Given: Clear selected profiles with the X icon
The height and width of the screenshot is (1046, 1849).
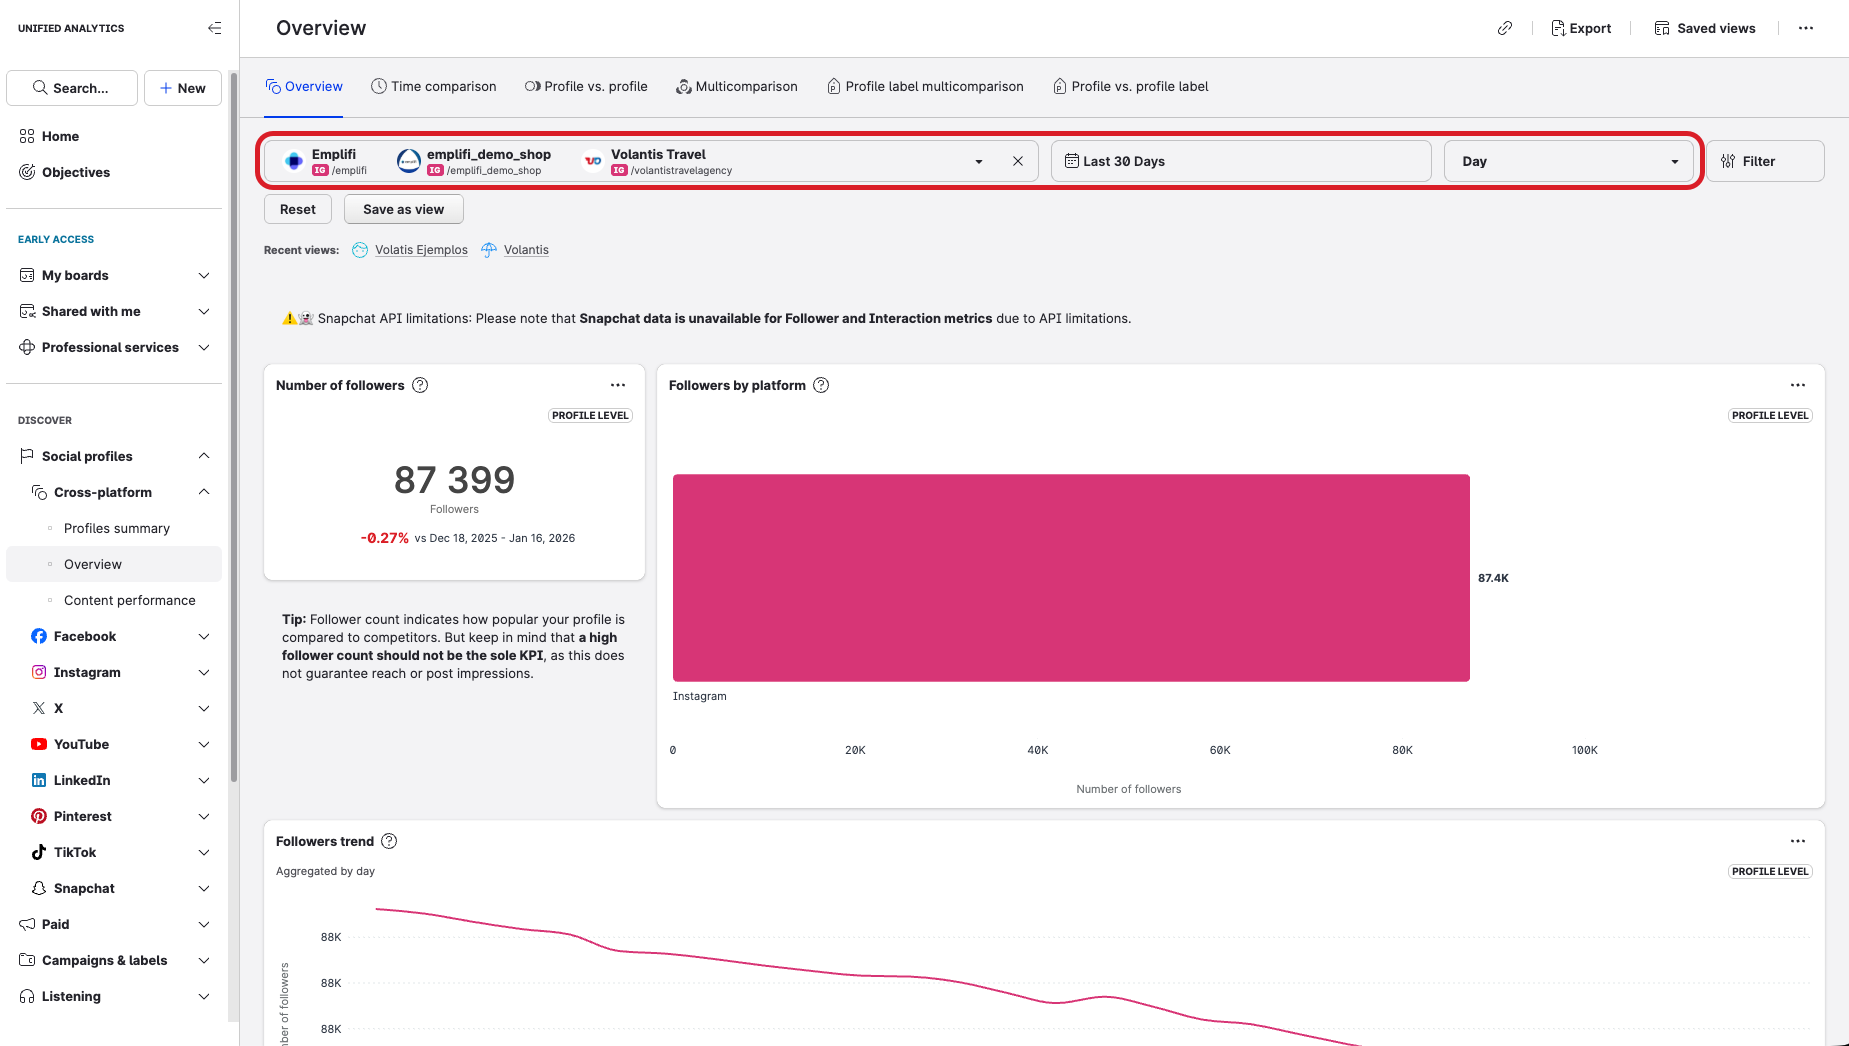Looking at the screenshot, I should [1017, 161].
